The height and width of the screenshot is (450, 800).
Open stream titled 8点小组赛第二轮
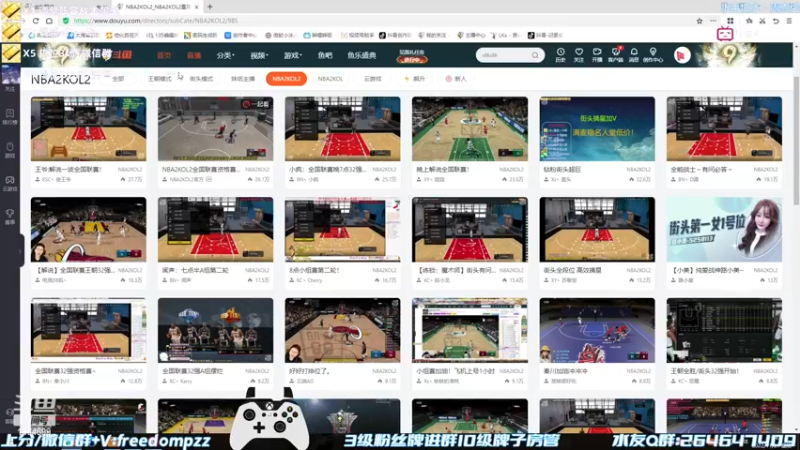[314, 270]
